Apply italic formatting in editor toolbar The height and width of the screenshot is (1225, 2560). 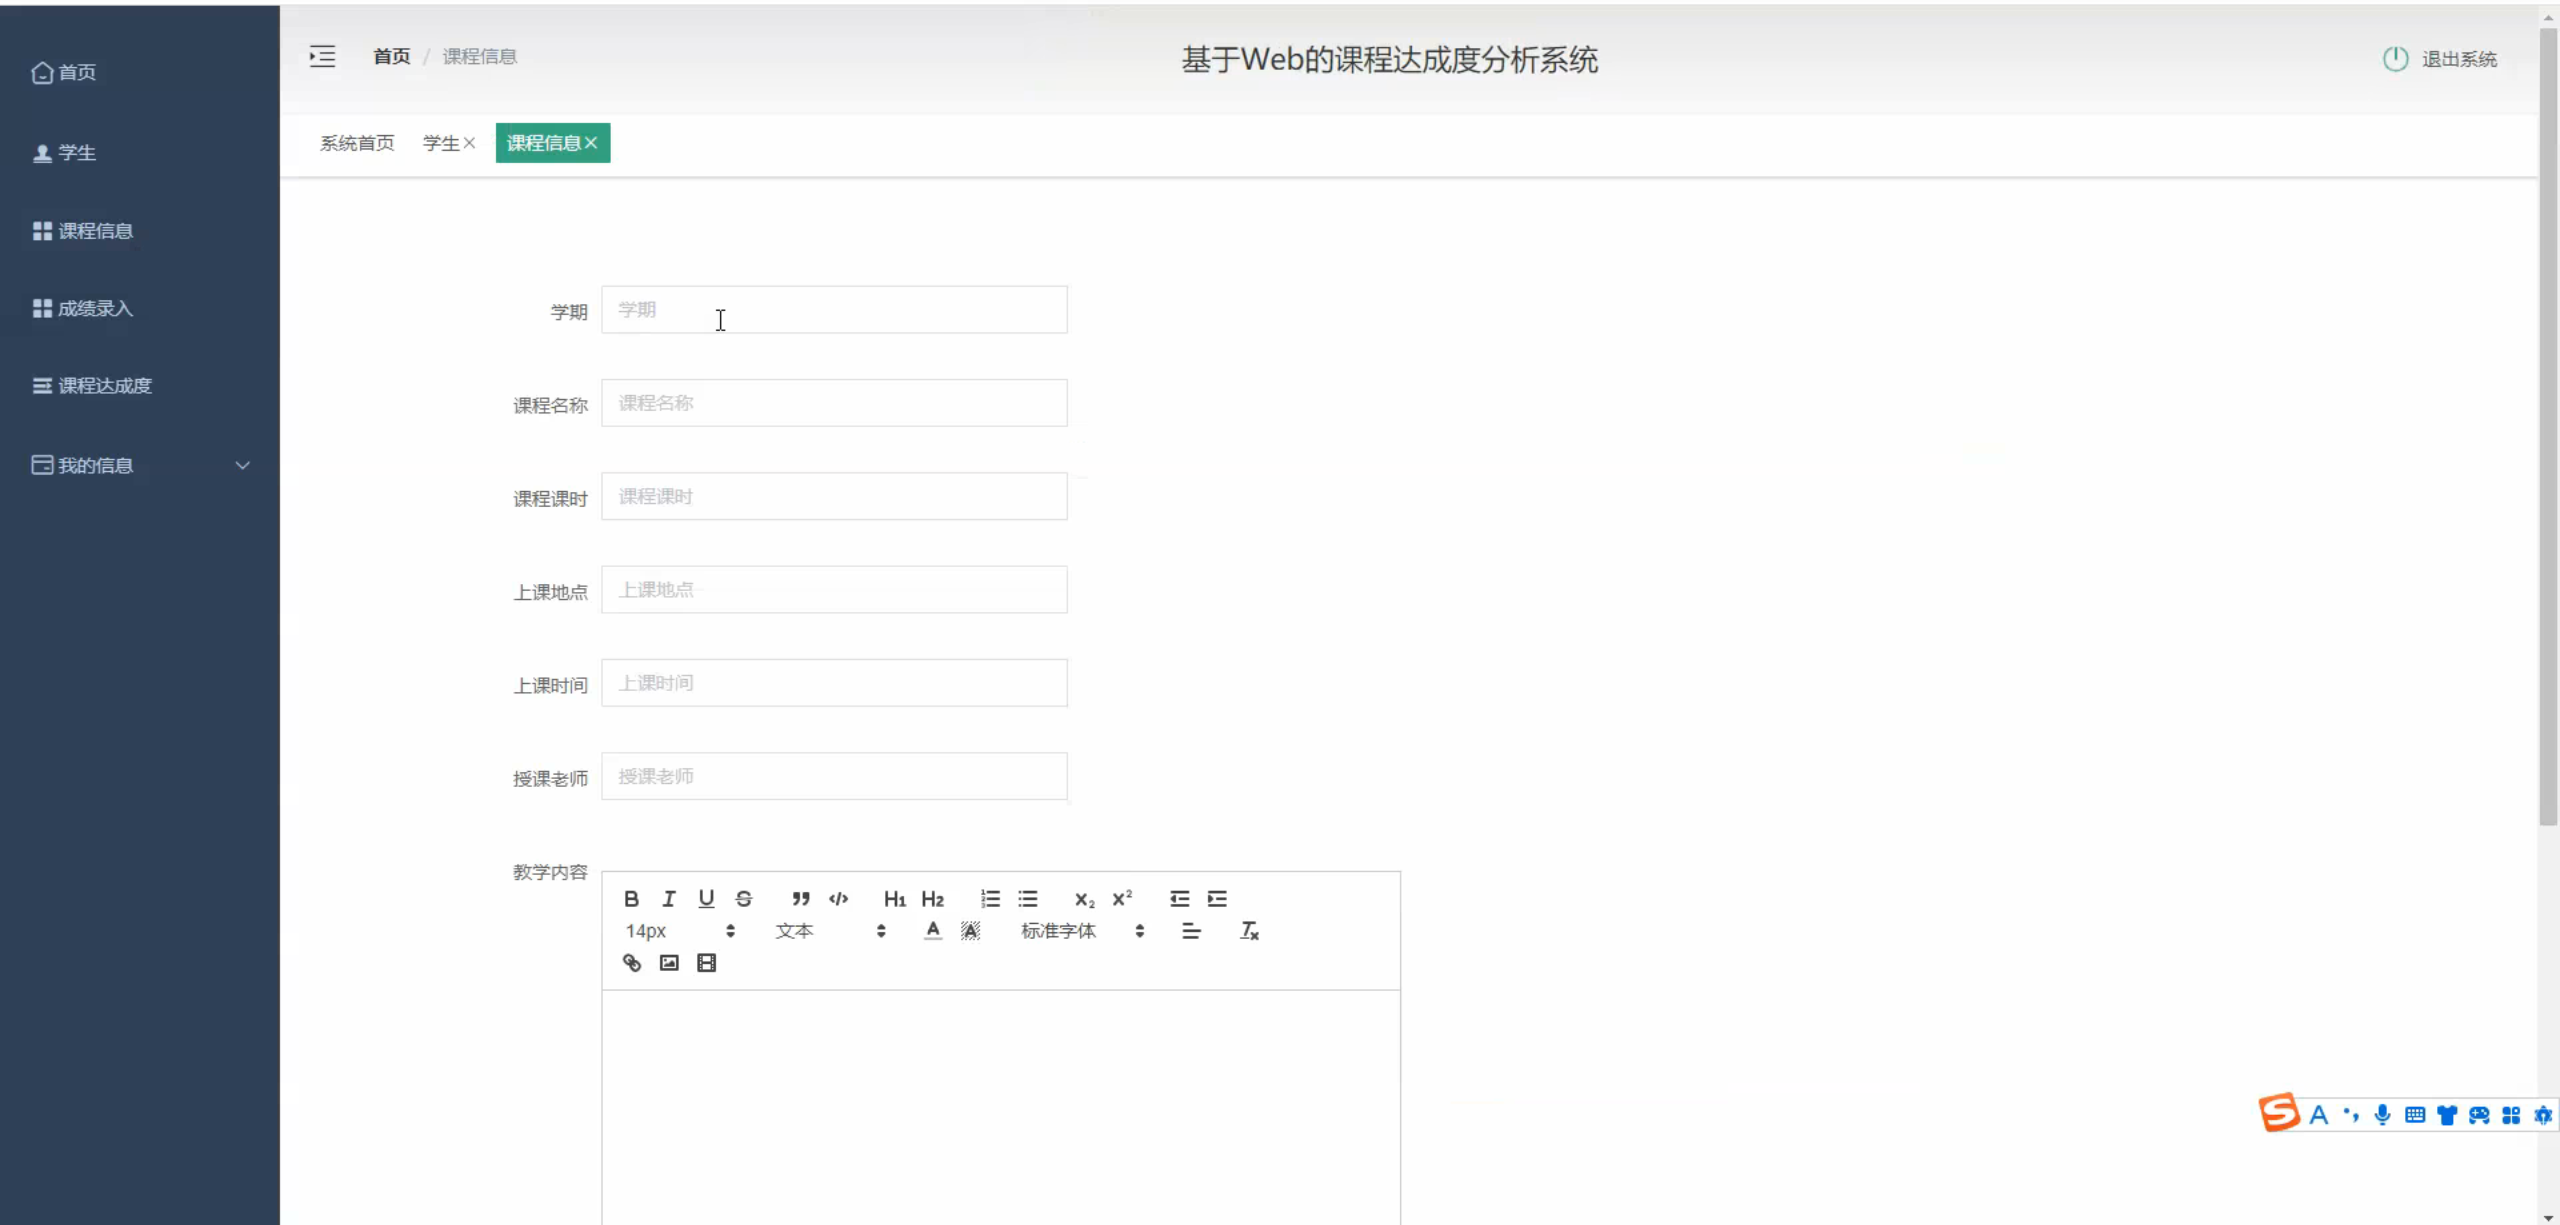(x=668, y=898)
